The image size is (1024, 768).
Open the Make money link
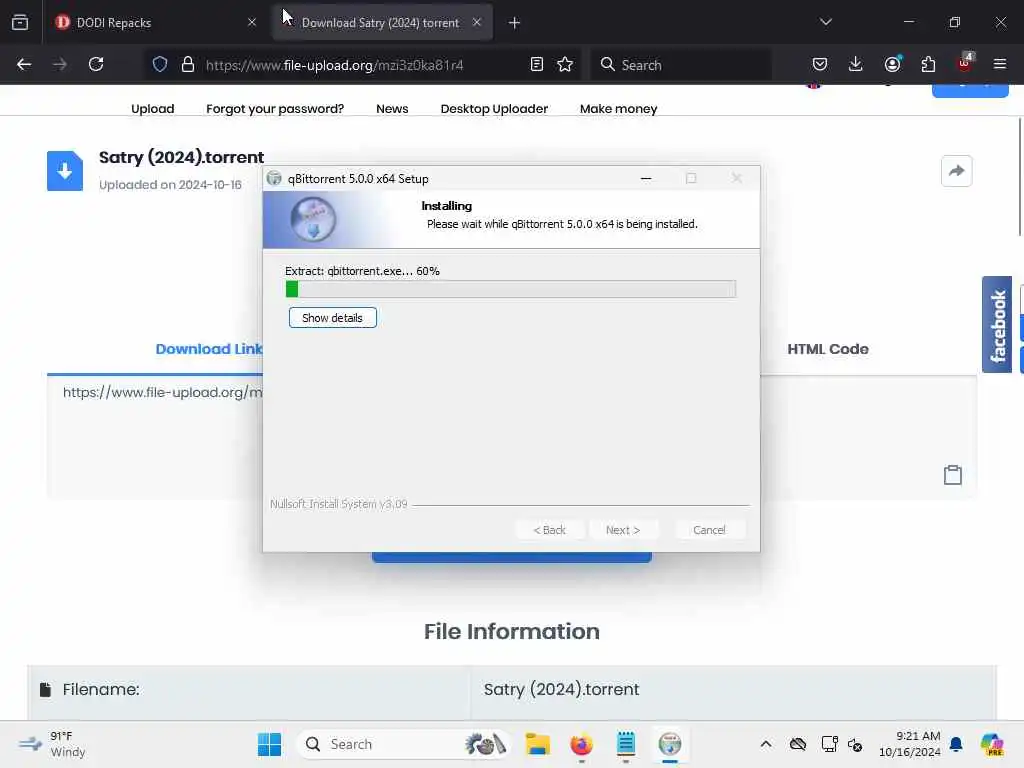tap(618, 109)
